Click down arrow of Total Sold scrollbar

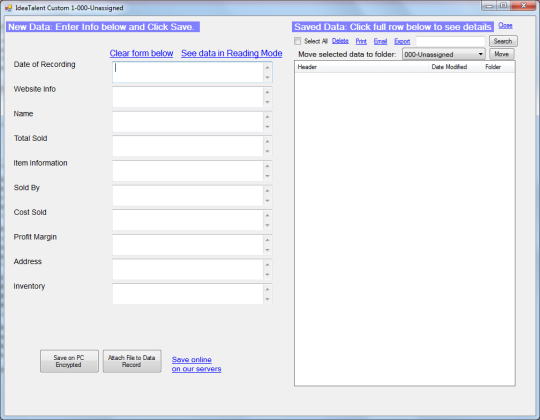[268, 151]
